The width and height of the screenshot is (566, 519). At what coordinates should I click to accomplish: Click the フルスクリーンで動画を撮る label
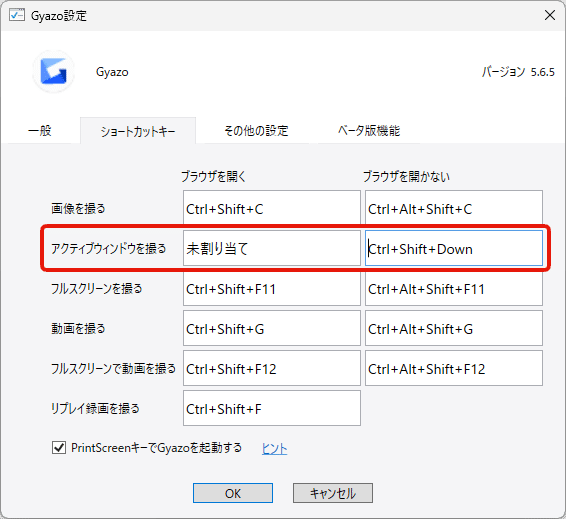point(113,368)
